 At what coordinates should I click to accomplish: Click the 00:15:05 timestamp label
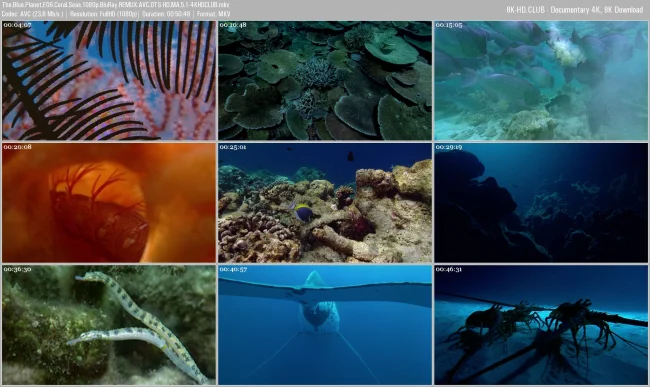click(x=449, y=25)
